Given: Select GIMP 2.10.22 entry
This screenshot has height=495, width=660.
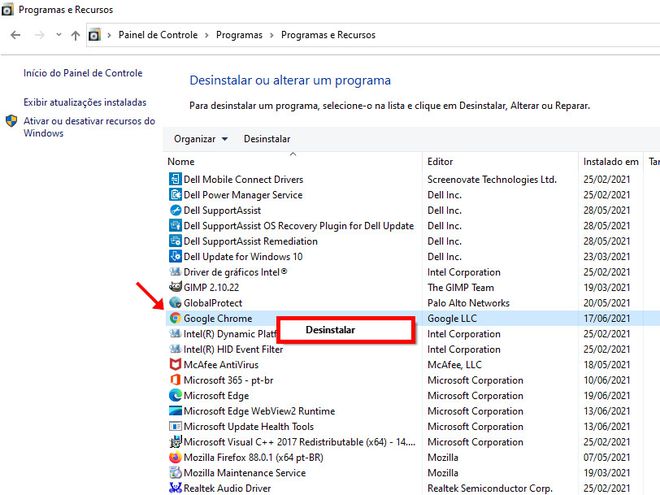Looking at the screenshot, I should [x=211, y=287].
